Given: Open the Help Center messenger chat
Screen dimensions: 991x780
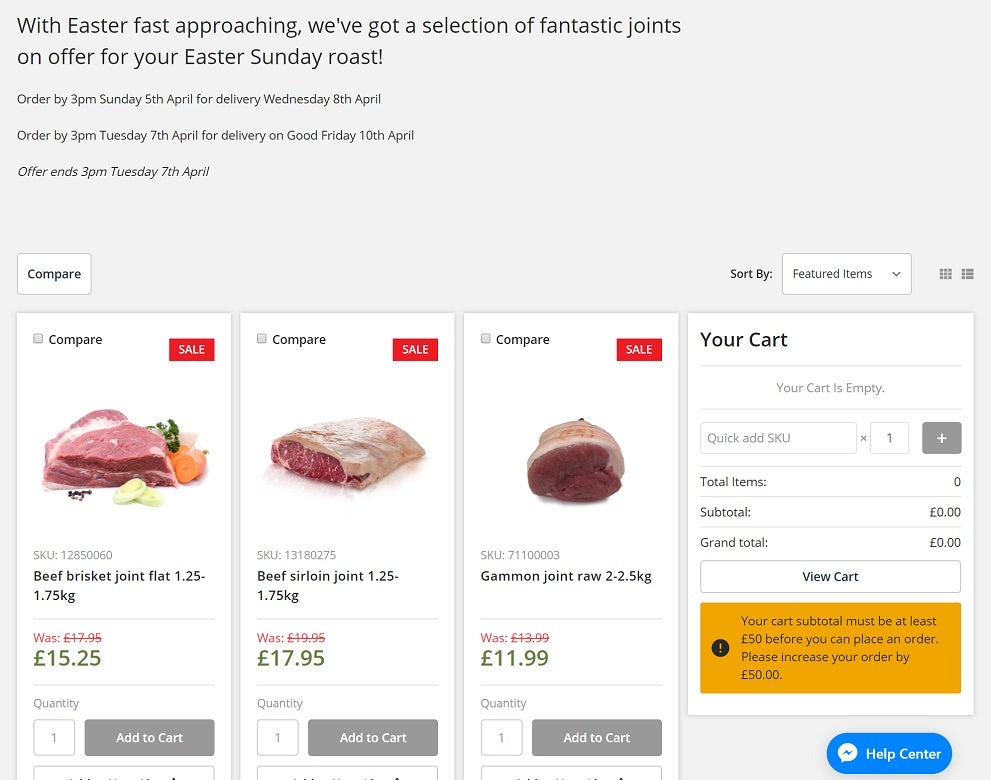Looking at the screenshot, I should (x=889, y=754).
